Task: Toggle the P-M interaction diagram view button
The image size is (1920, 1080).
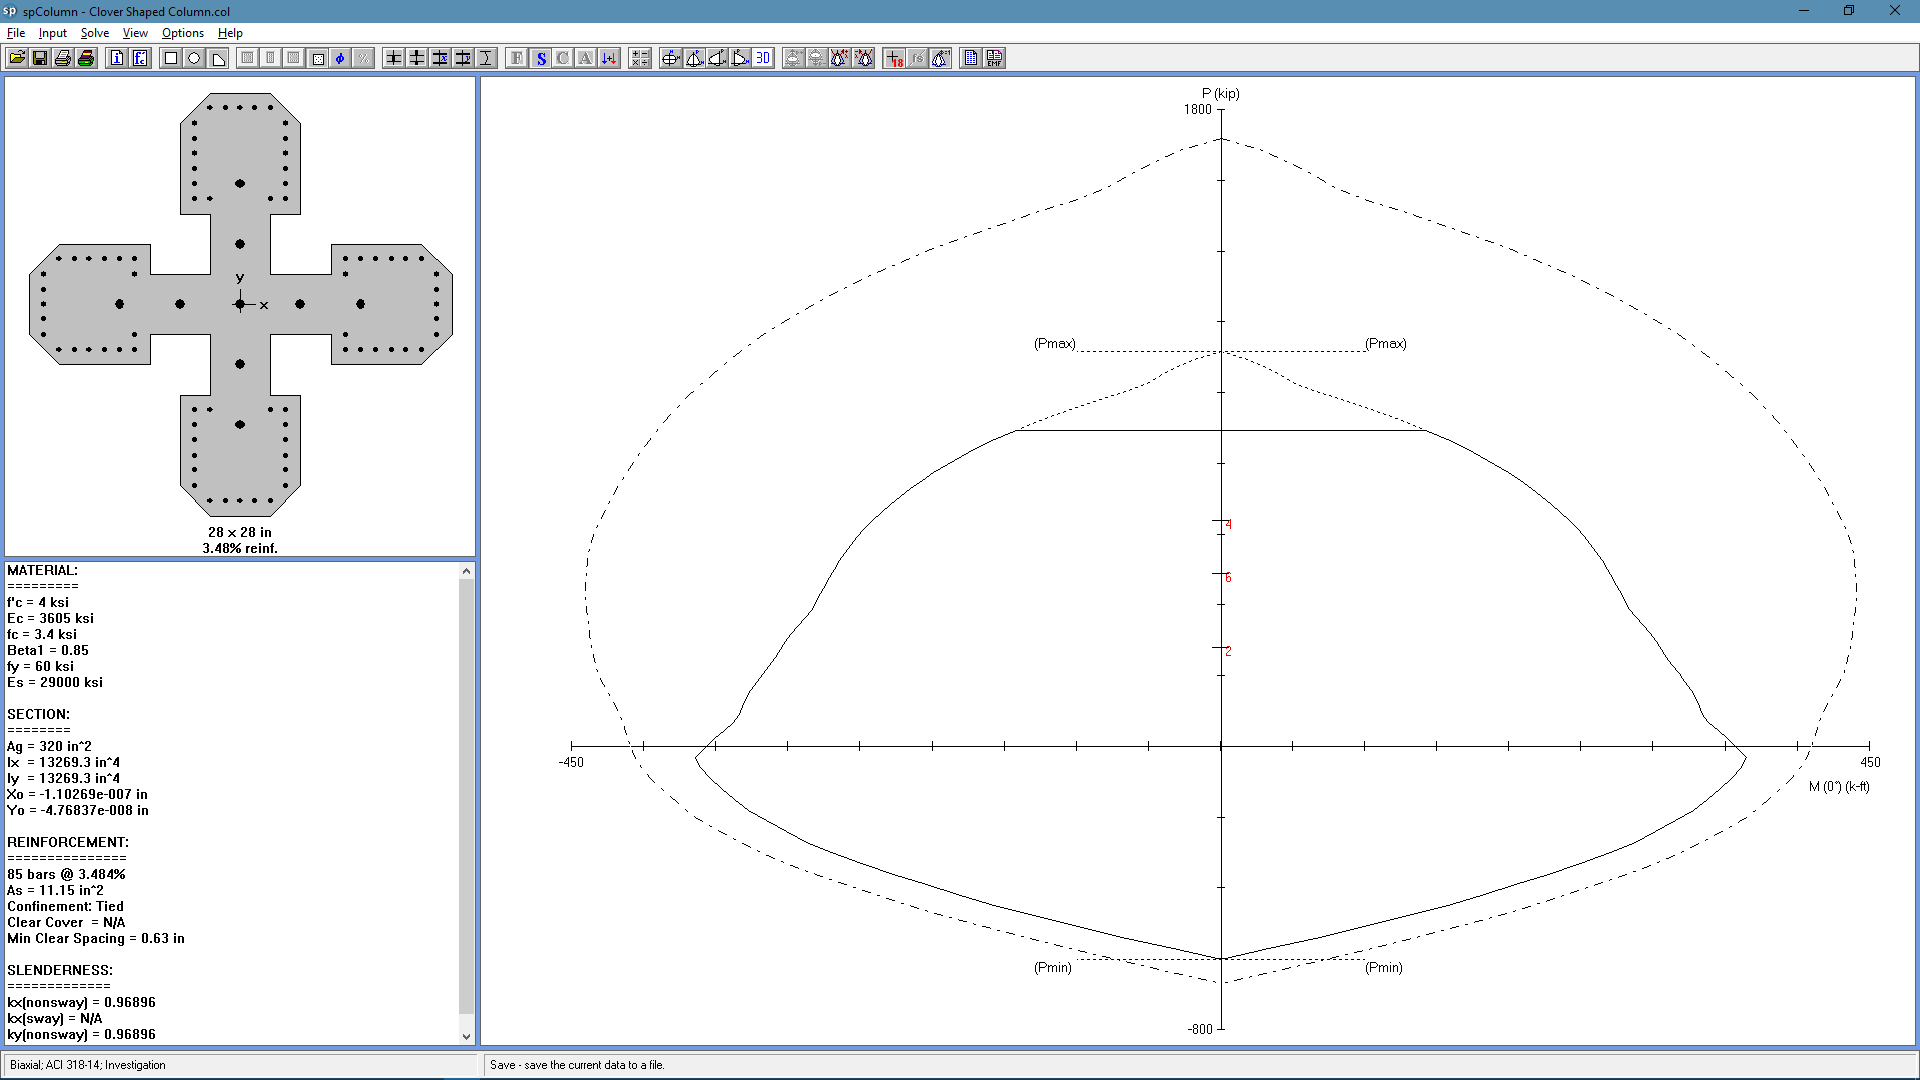Action: [694, 58]
